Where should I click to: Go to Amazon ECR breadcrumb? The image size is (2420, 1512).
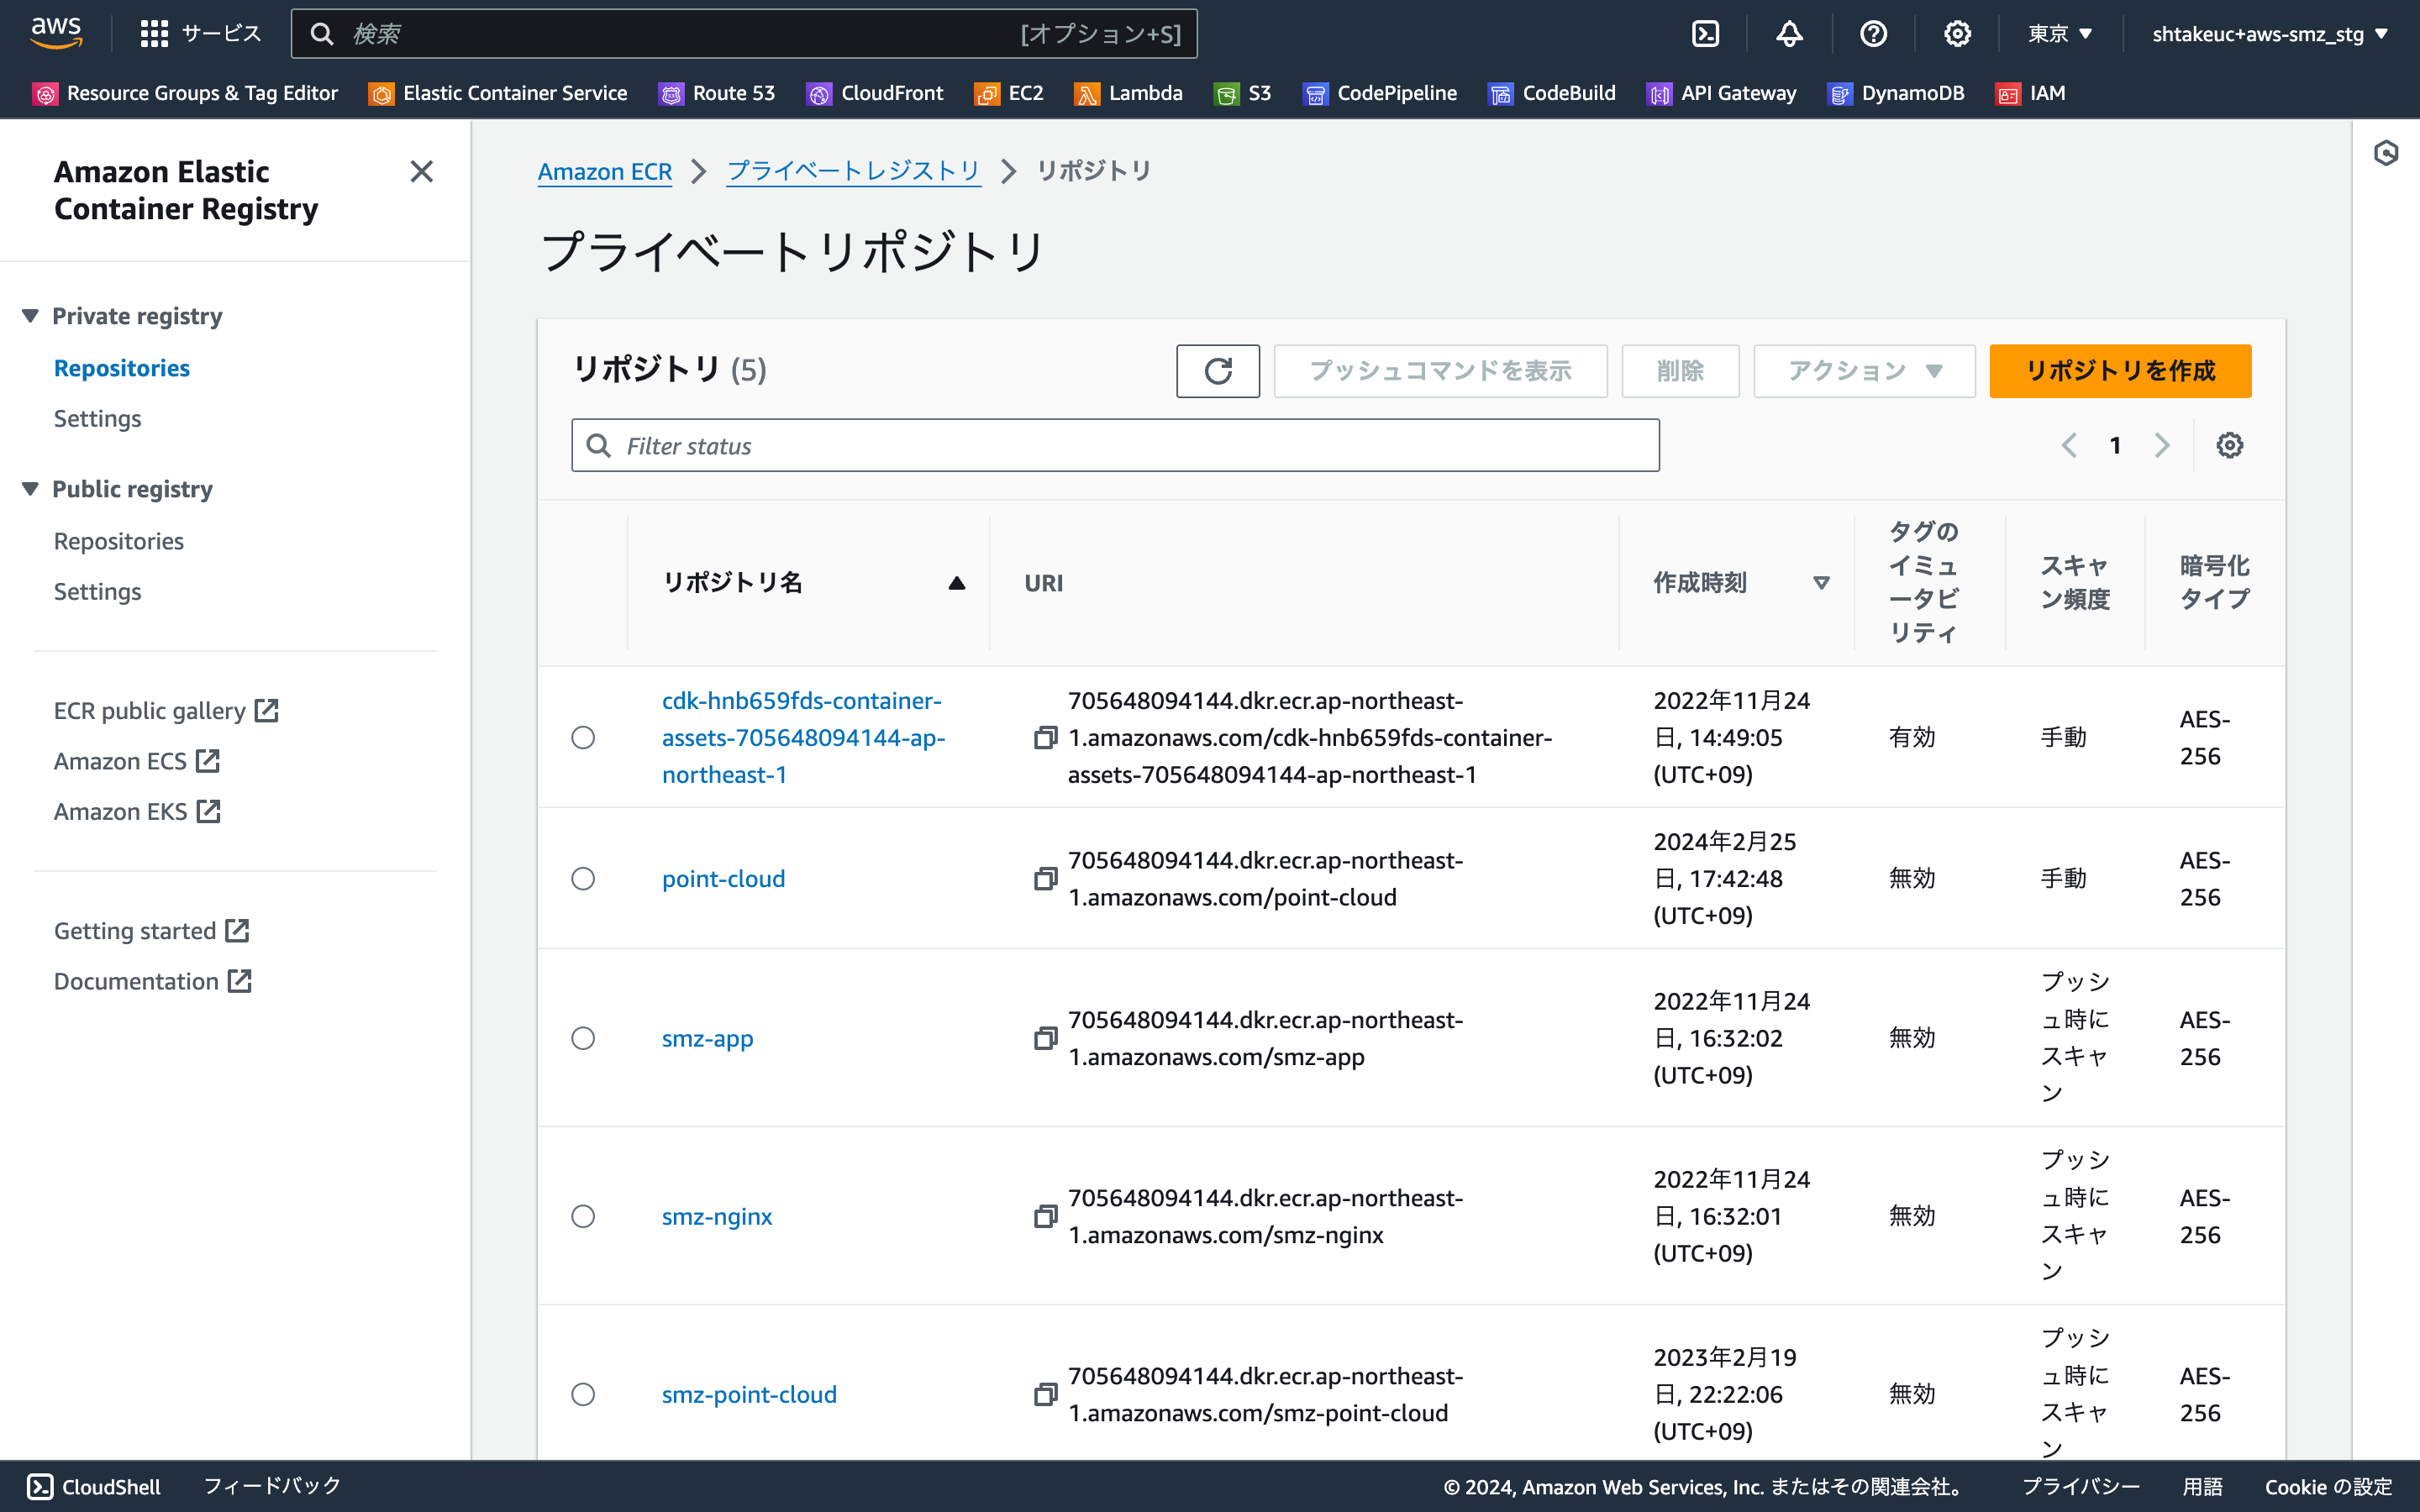coord(605,171)
